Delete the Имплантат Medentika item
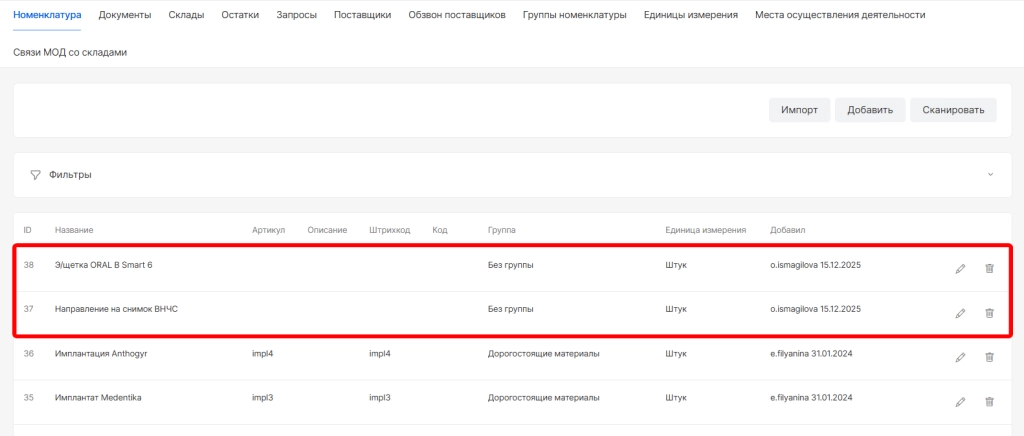This screenshot has height=436, width=1024. click(x=989, y=401)
